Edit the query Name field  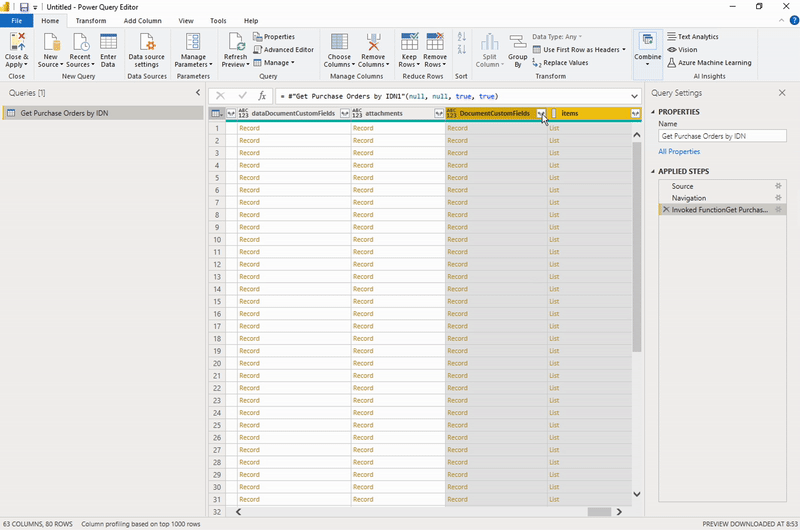point(722,136)
